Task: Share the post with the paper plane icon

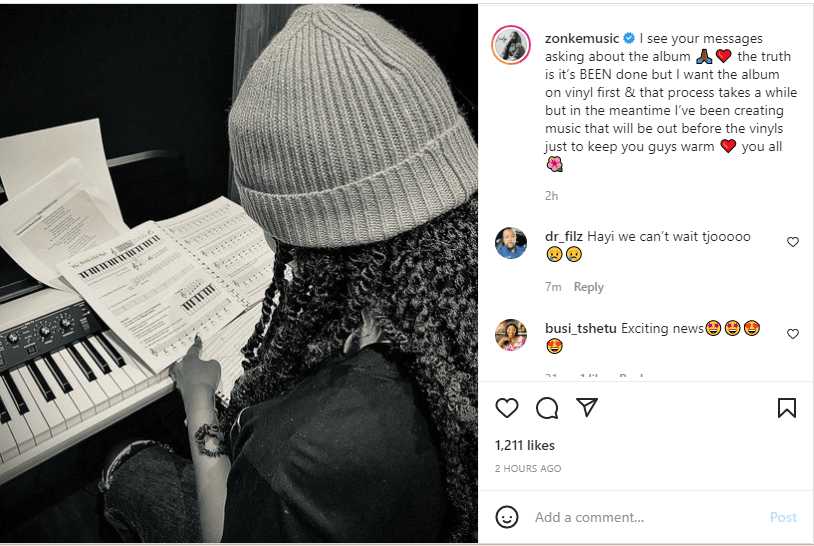Action: coord(587,407)
